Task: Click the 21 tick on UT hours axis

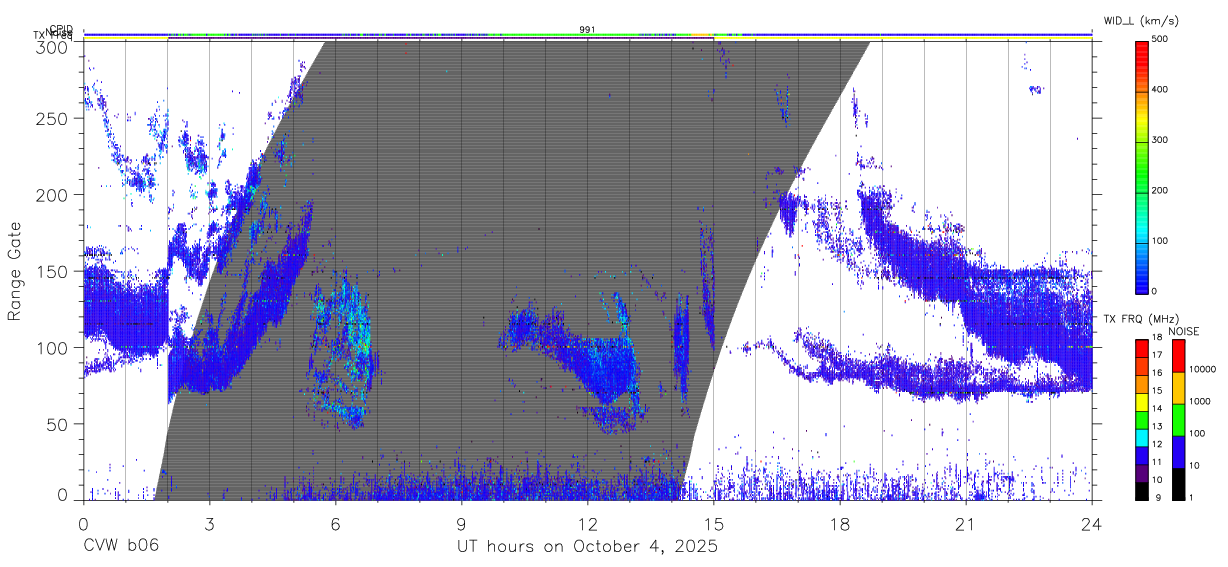Action: tap(966, 524)
